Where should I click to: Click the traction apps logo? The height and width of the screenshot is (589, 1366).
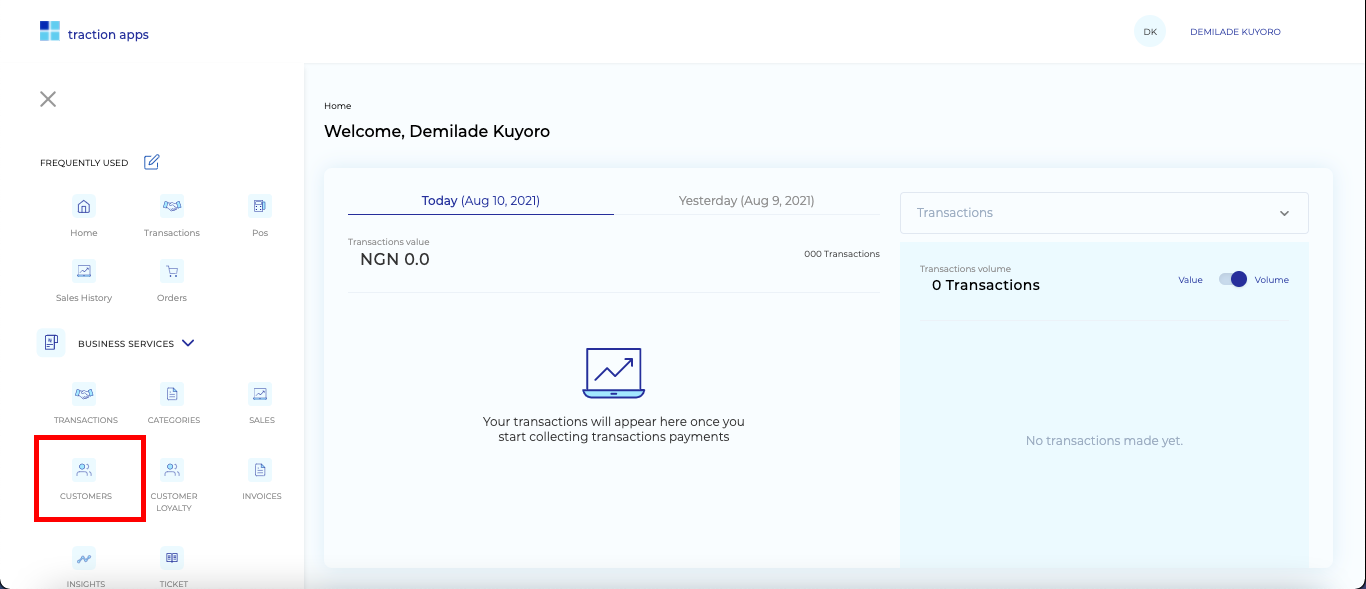(x=93, y=32)
